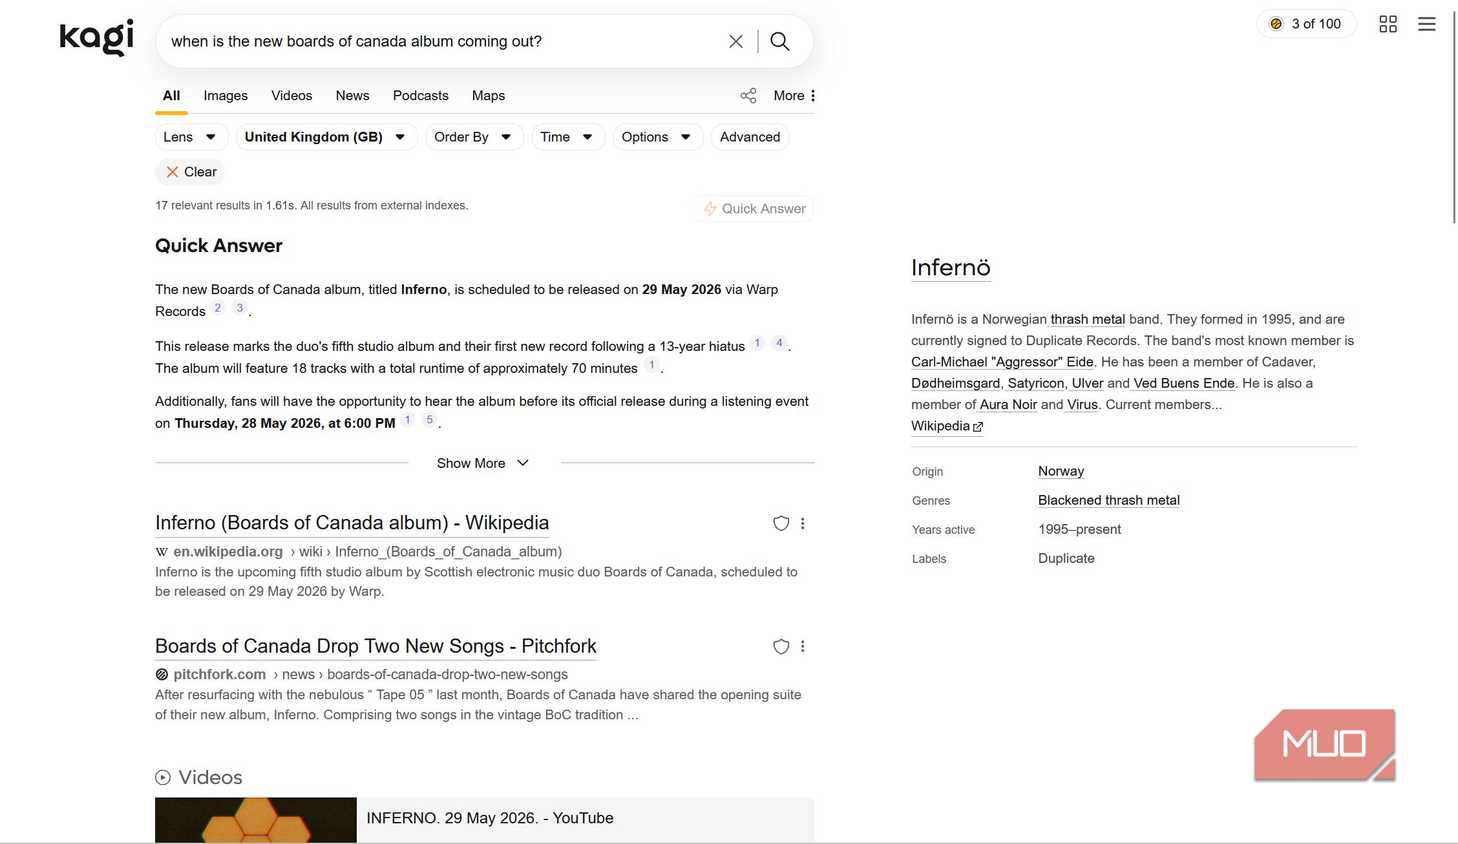Viewport: 1458px width, 844px height.
Task: Click the shield icon for the Pitchfork result
Action: (x=781, y=647)
